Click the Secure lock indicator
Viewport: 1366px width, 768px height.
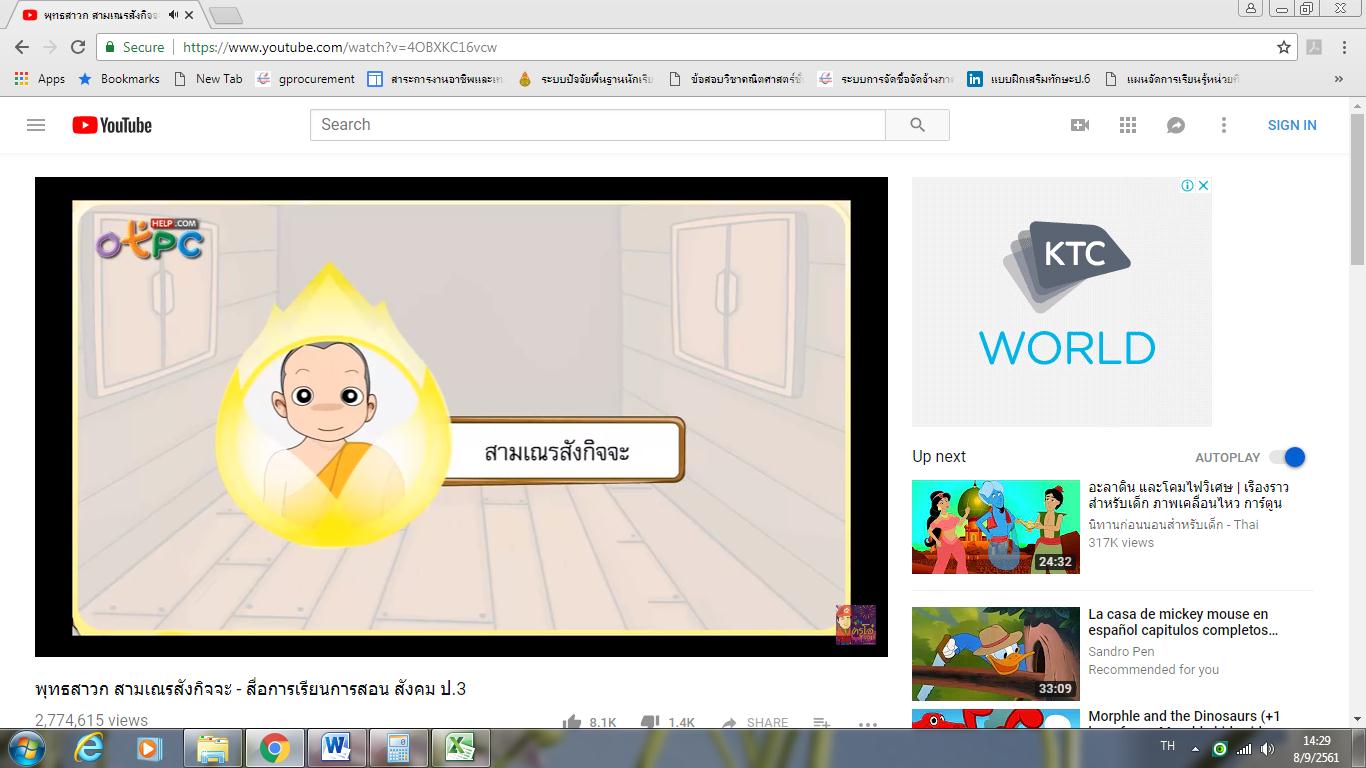(134, 47)
